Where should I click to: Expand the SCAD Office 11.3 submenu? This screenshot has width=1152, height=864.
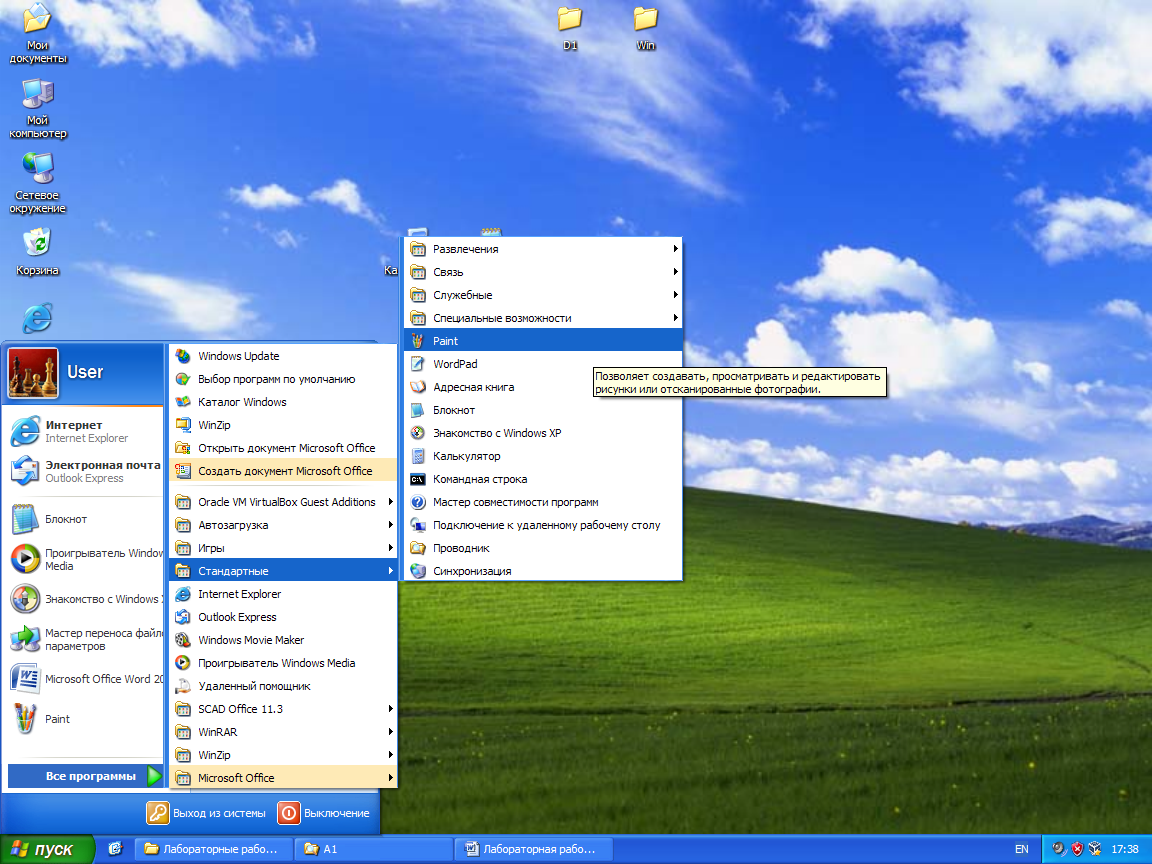[x=284, y=709]
